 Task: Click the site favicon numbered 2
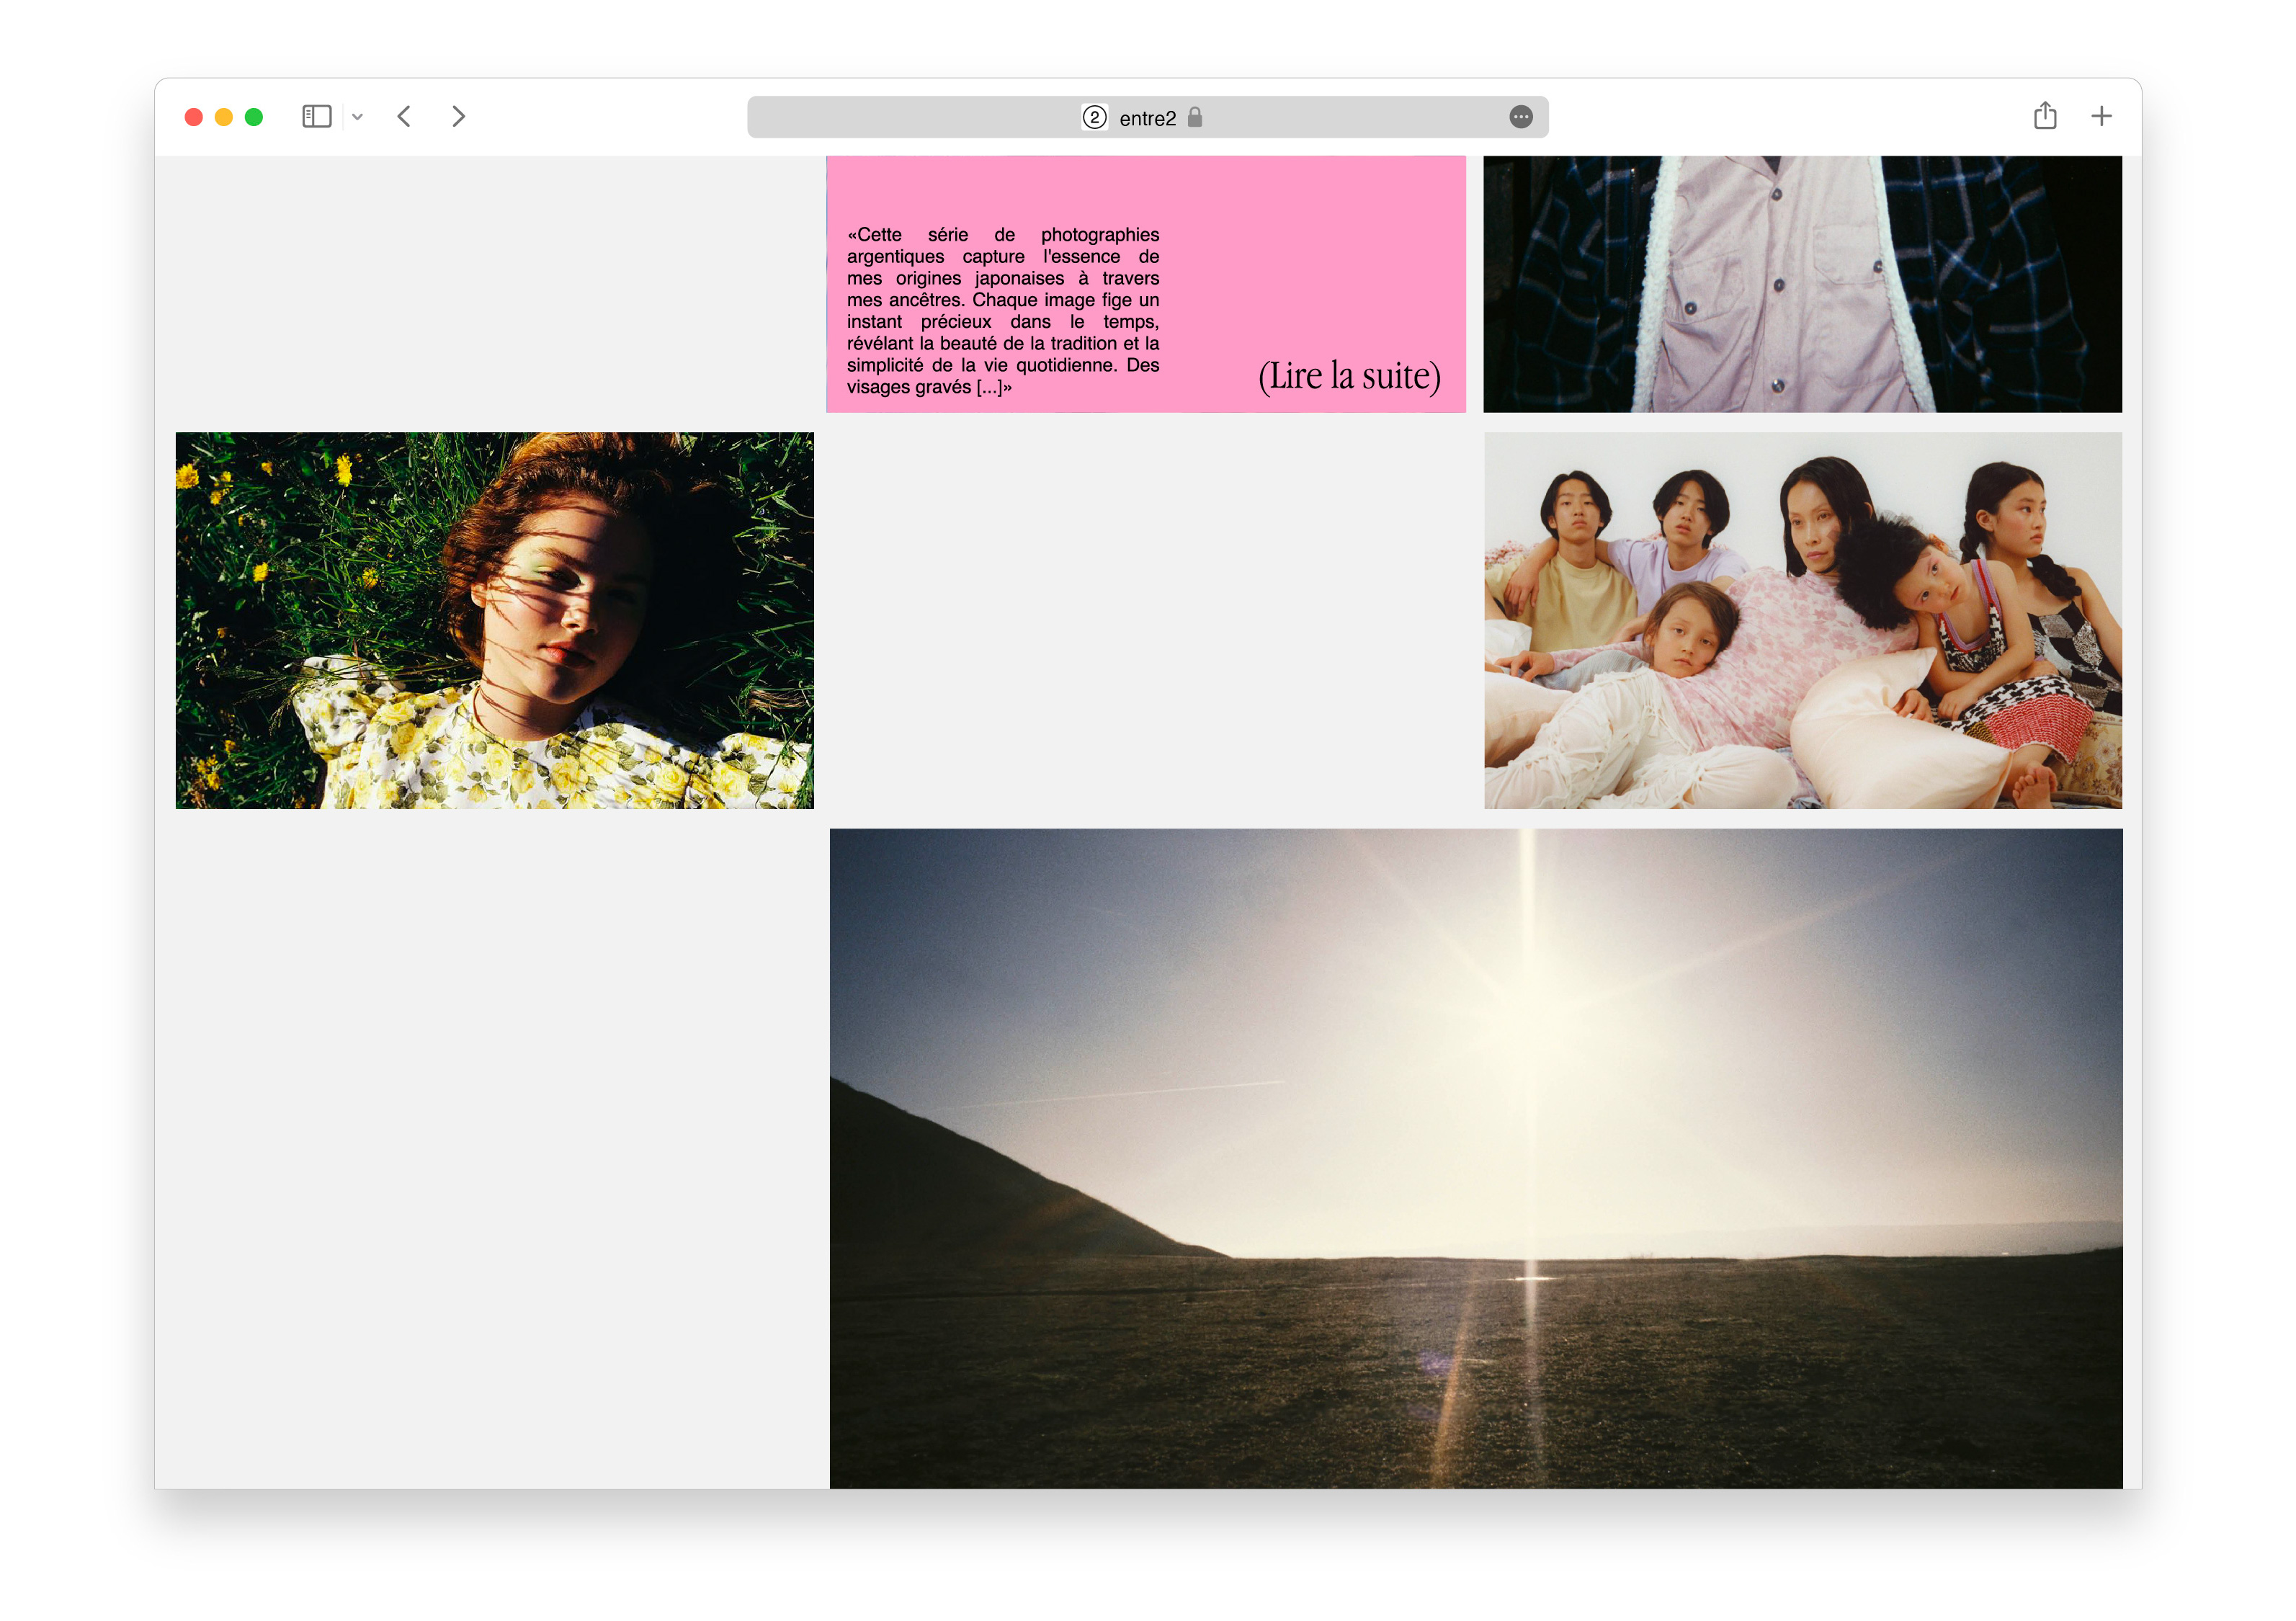[1094, 118]
